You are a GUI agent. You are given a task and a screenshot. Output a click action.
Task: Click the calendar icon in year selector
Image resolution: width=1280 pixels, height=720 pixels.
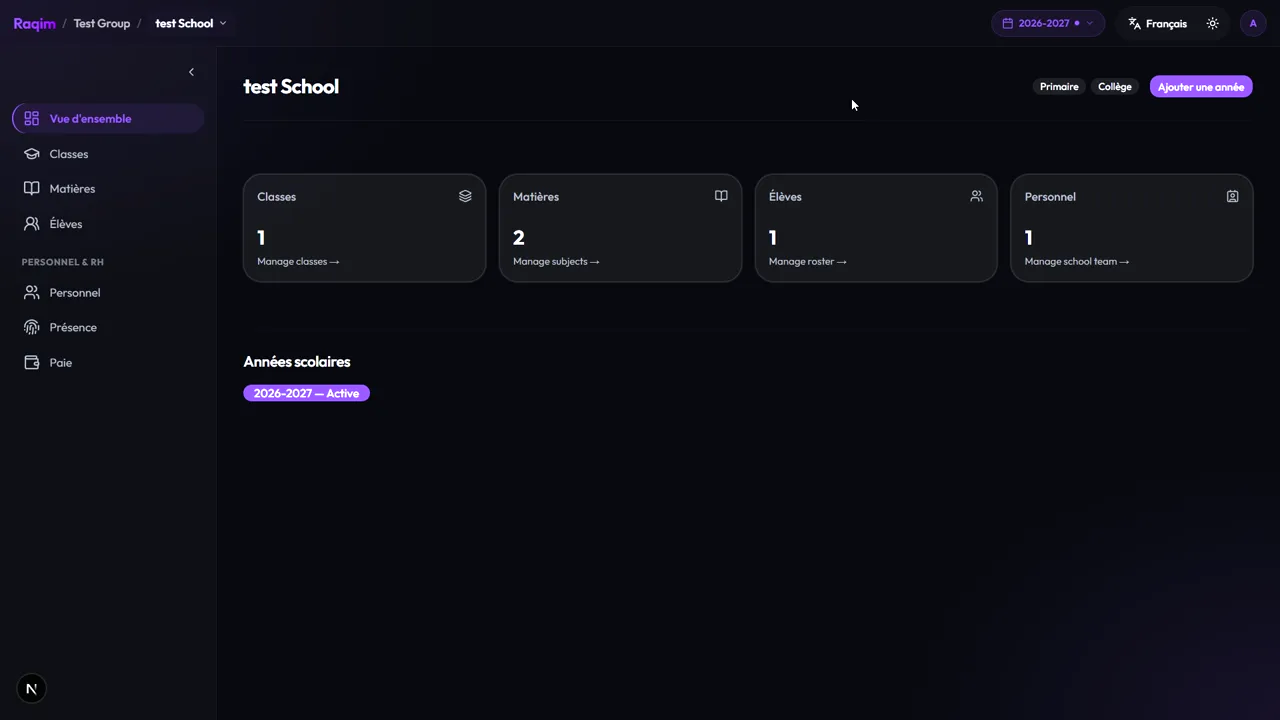pyautogui.click(x=1008, y=23)
